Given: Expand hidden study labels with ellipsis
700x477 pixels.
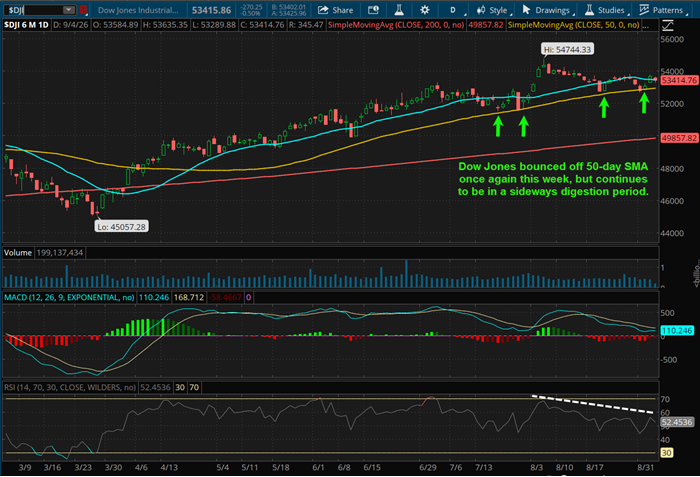Looking at the screenshot, I should 646,25.
